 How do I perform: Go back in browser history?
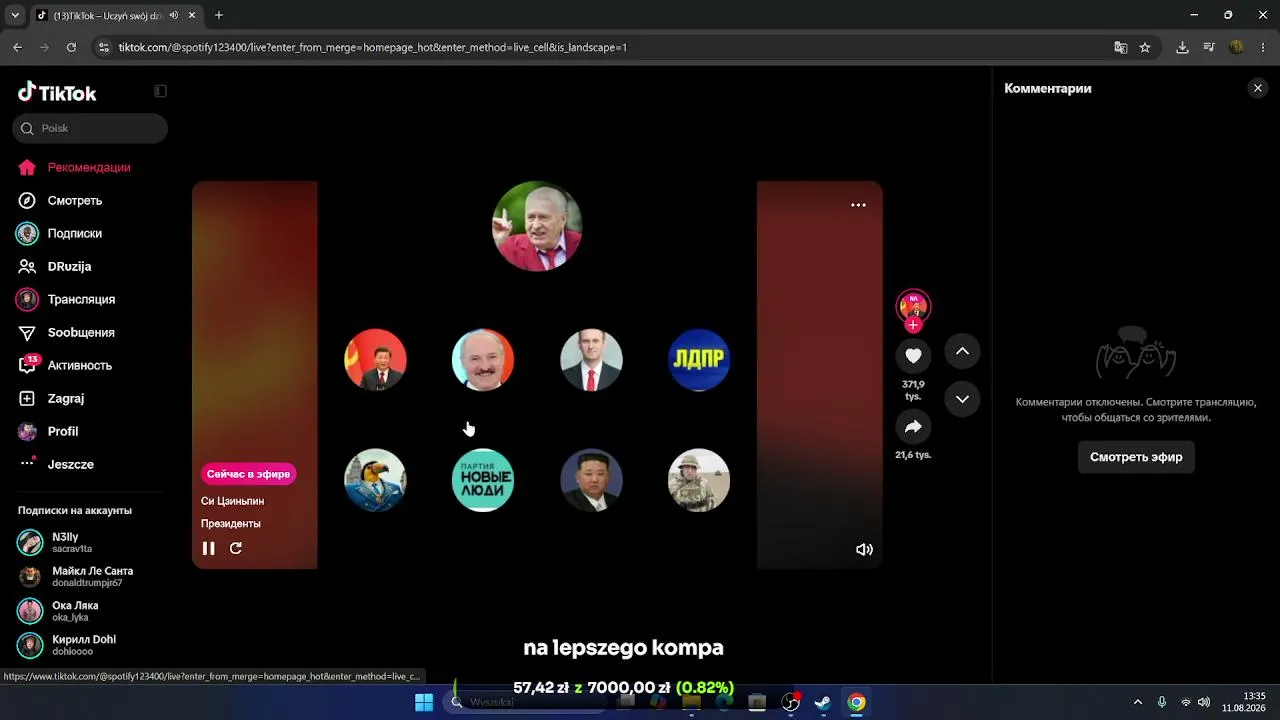pos(17,47)
